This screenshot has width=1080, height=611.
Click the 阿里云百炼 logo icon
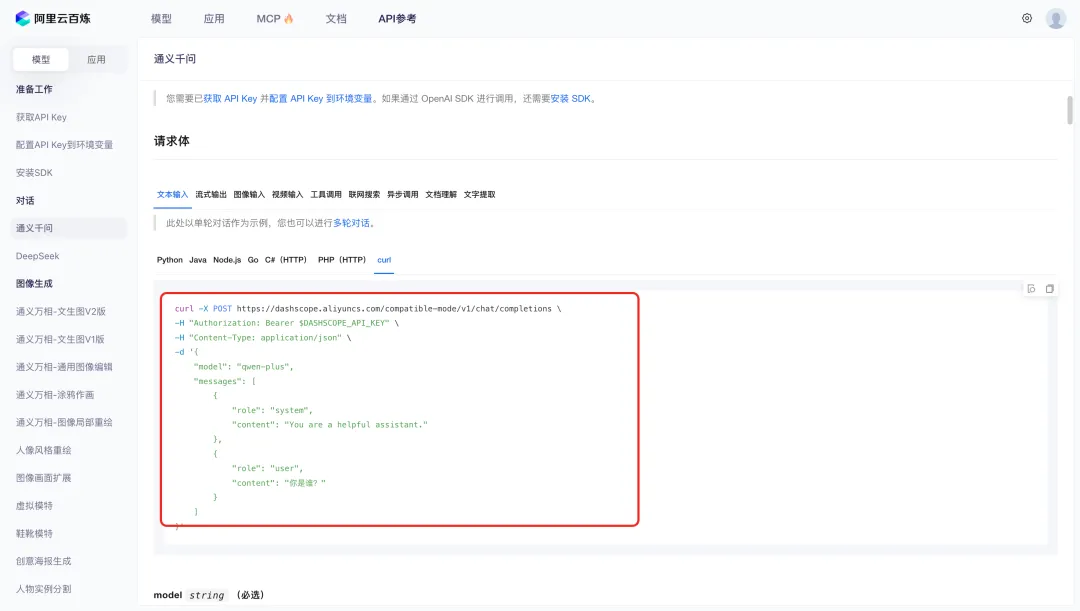(23, 19)
